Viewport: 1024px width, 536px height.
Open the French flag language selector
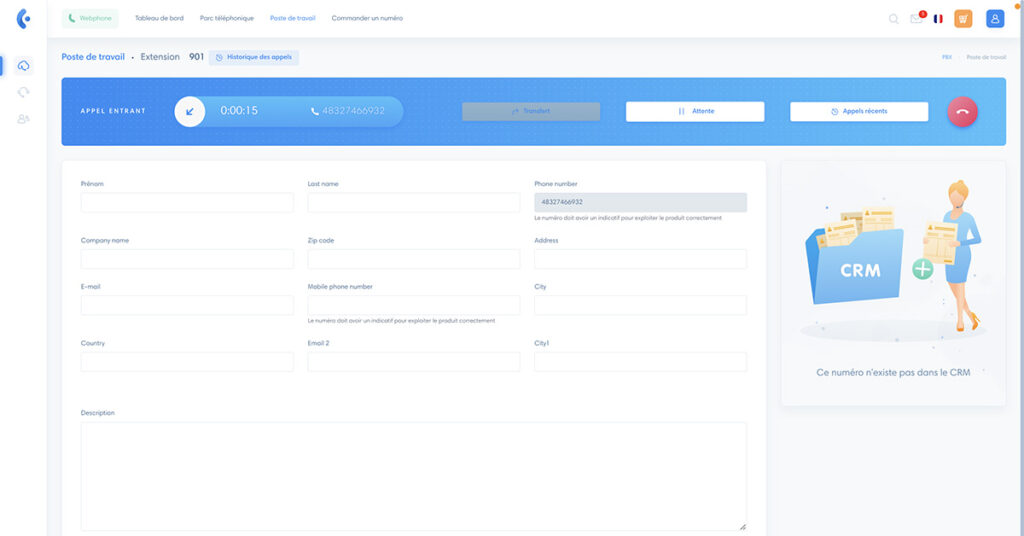(938, 18)
